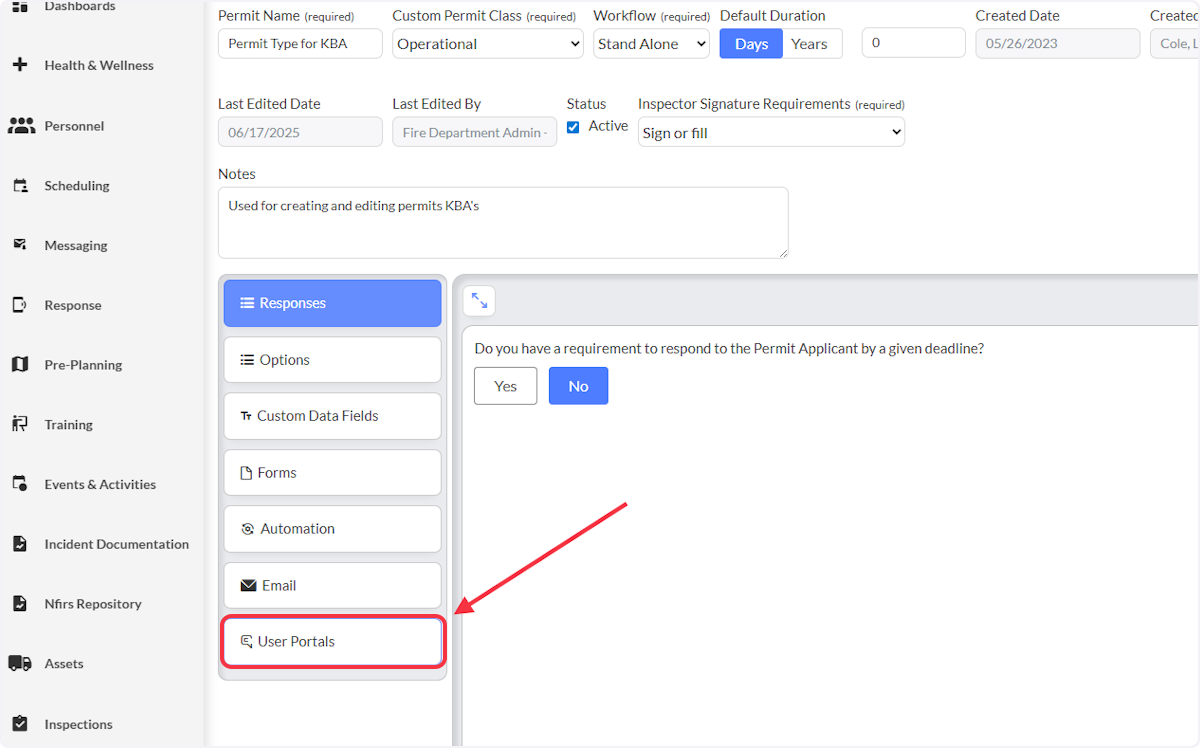Go to Personnel section

click(74, 126)
